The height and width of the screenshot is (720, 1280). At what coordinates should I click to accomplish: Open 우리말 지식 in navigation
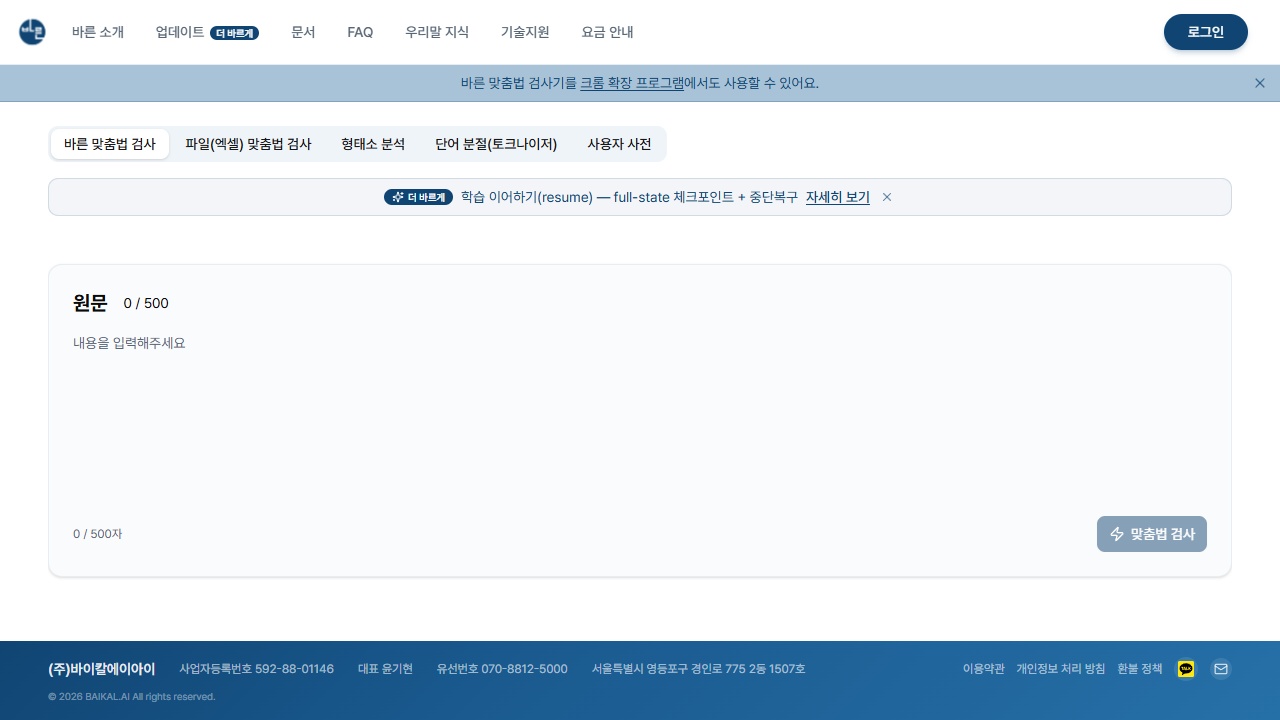click(x=437, y=32)
